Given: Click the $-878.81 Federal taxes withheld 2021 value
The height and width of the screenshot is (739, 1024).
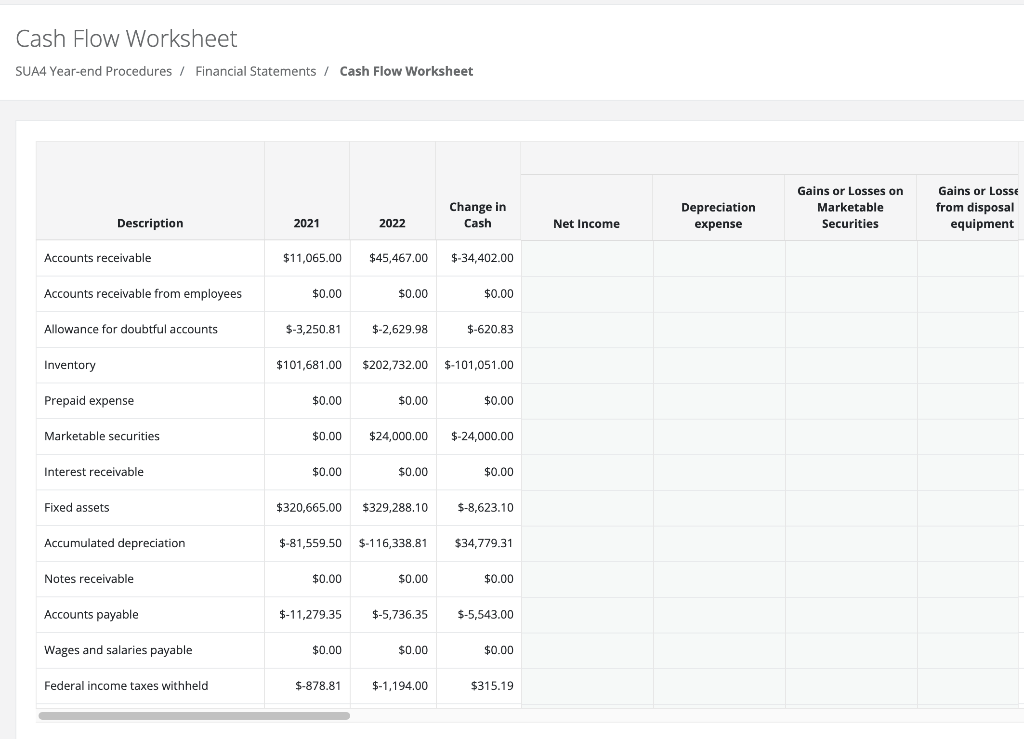Looking at the screenshot, I should [x=318, y=685].
